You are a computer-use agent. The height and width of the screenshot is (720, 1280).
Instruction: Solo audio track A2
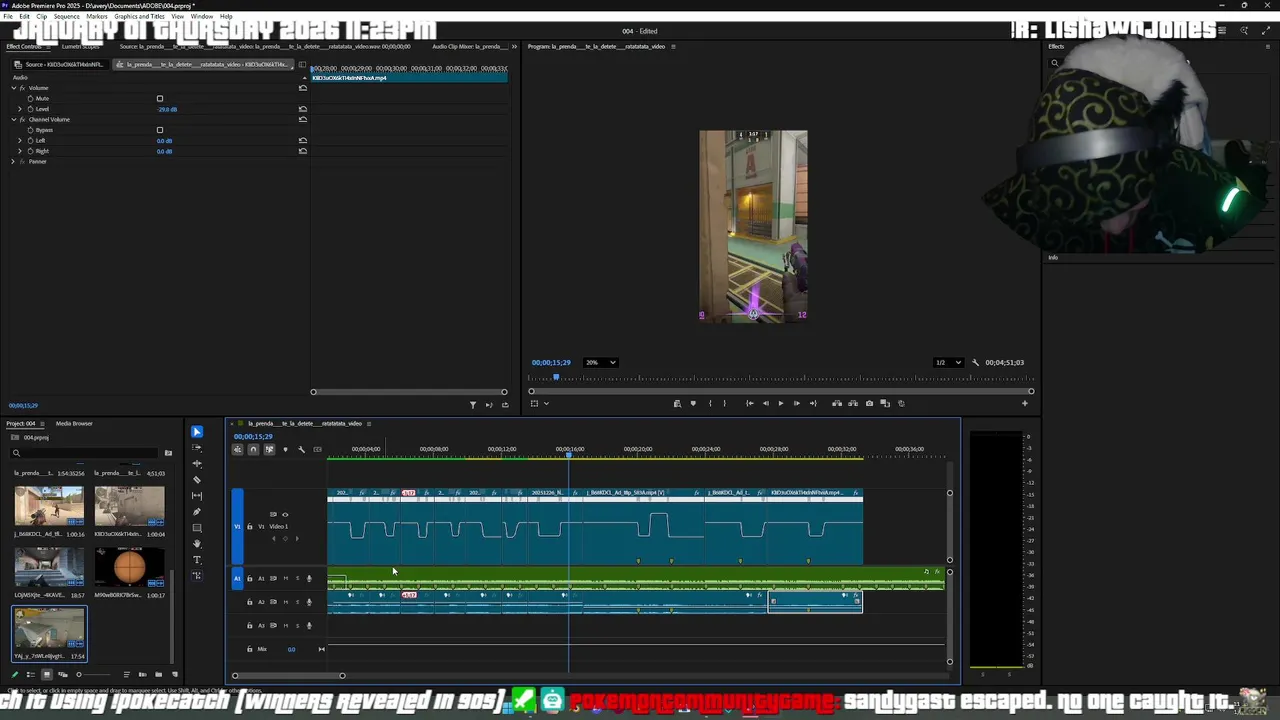click(x=297, y=602)
